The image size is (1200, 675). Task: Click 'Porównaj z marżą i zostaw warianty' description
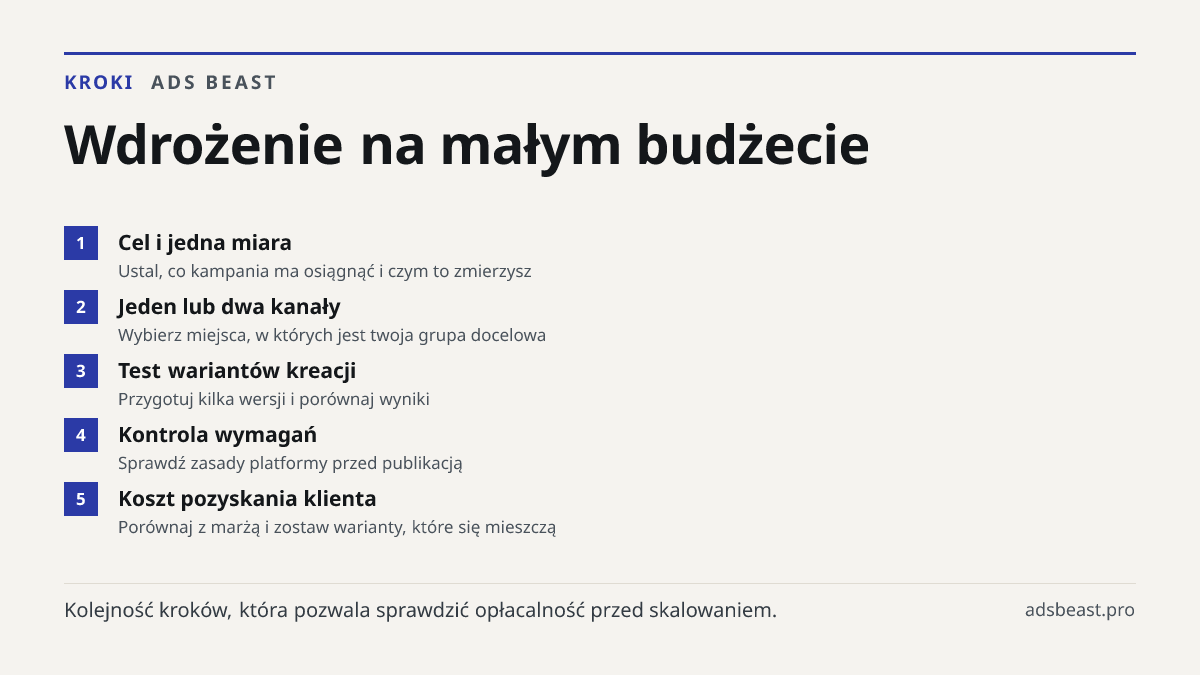coord(337,527)
